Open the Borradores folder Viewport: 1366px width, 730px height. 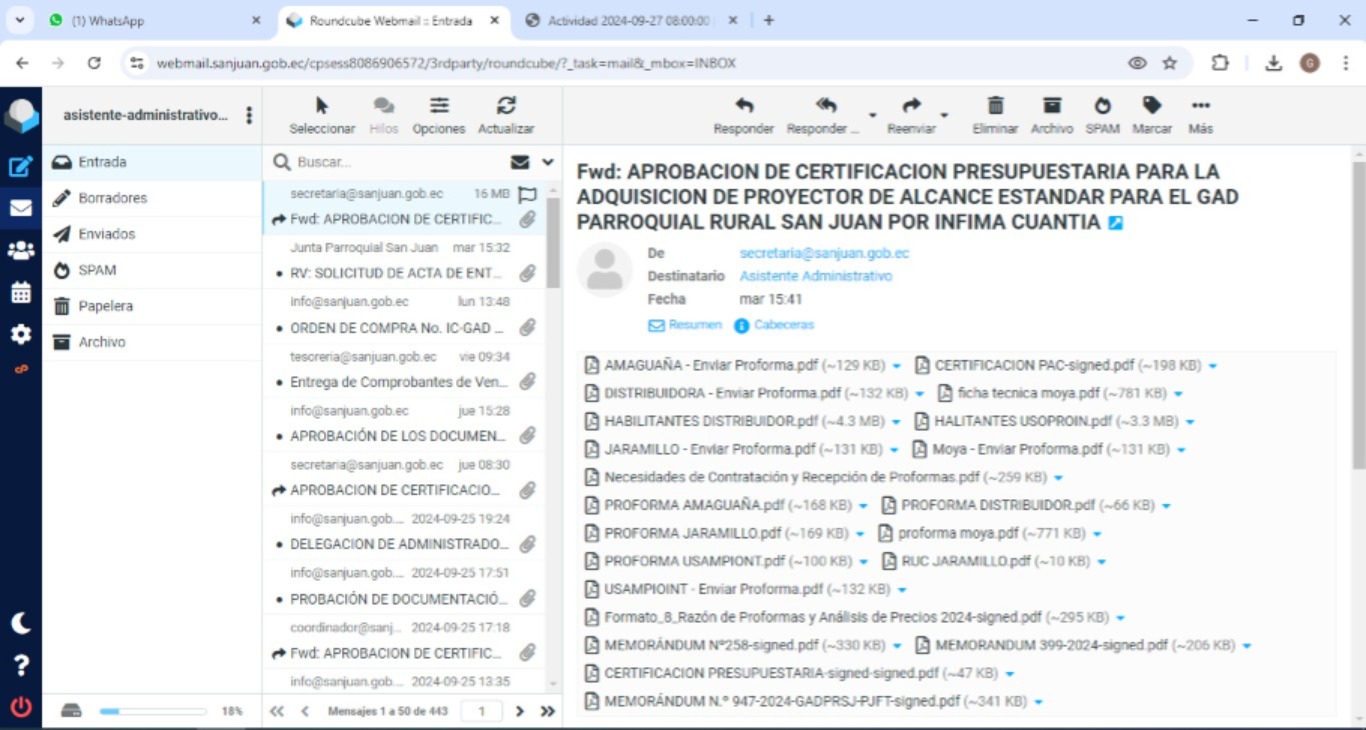tap(112, 198)
